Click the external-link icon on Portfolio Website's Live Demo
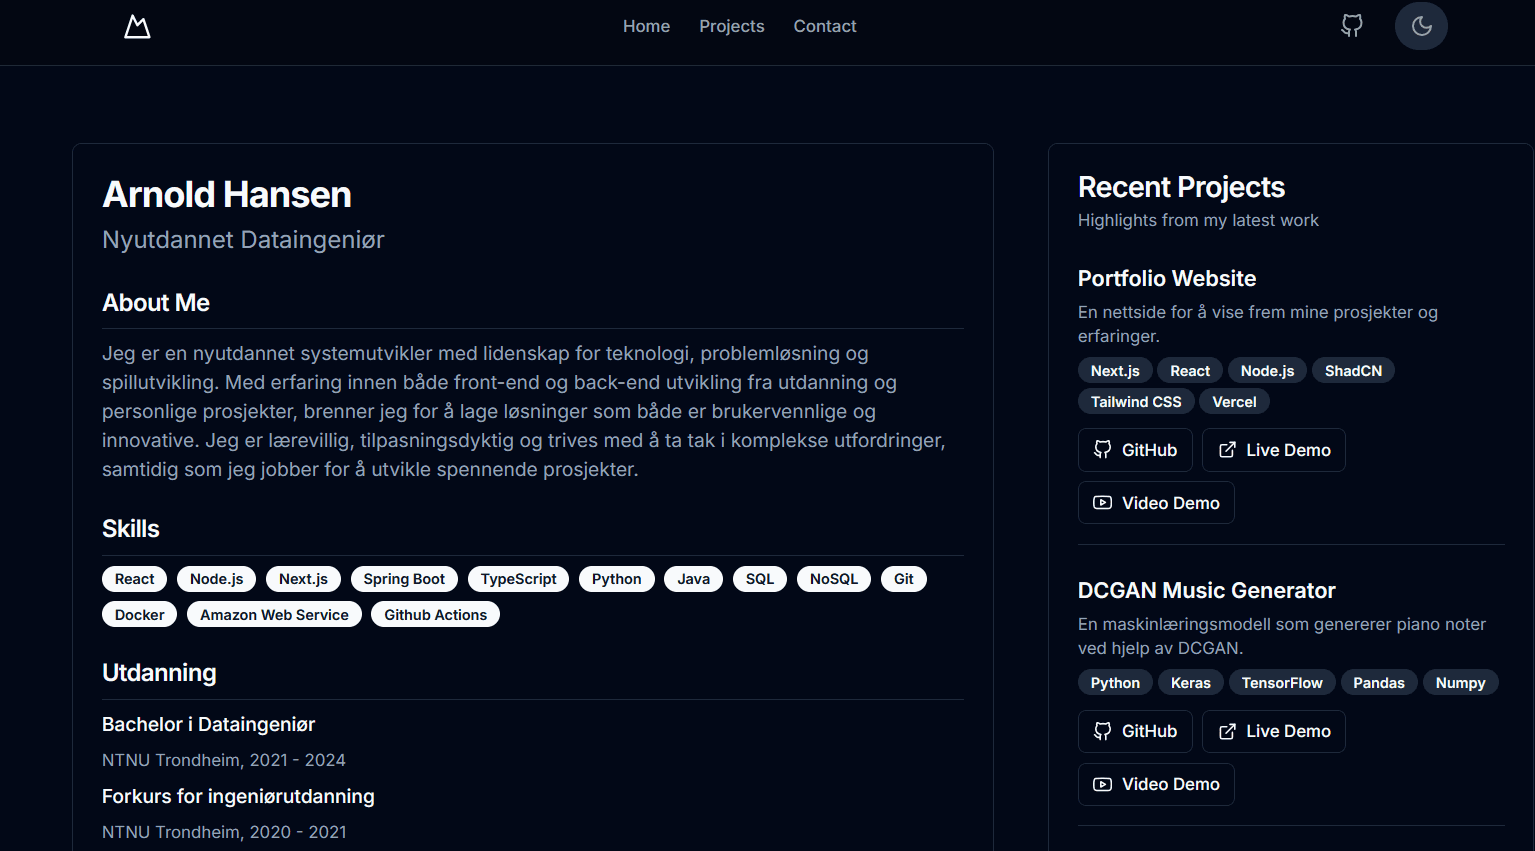The width and height of the screenshot is (1535, 851). tap(1227, 450)
